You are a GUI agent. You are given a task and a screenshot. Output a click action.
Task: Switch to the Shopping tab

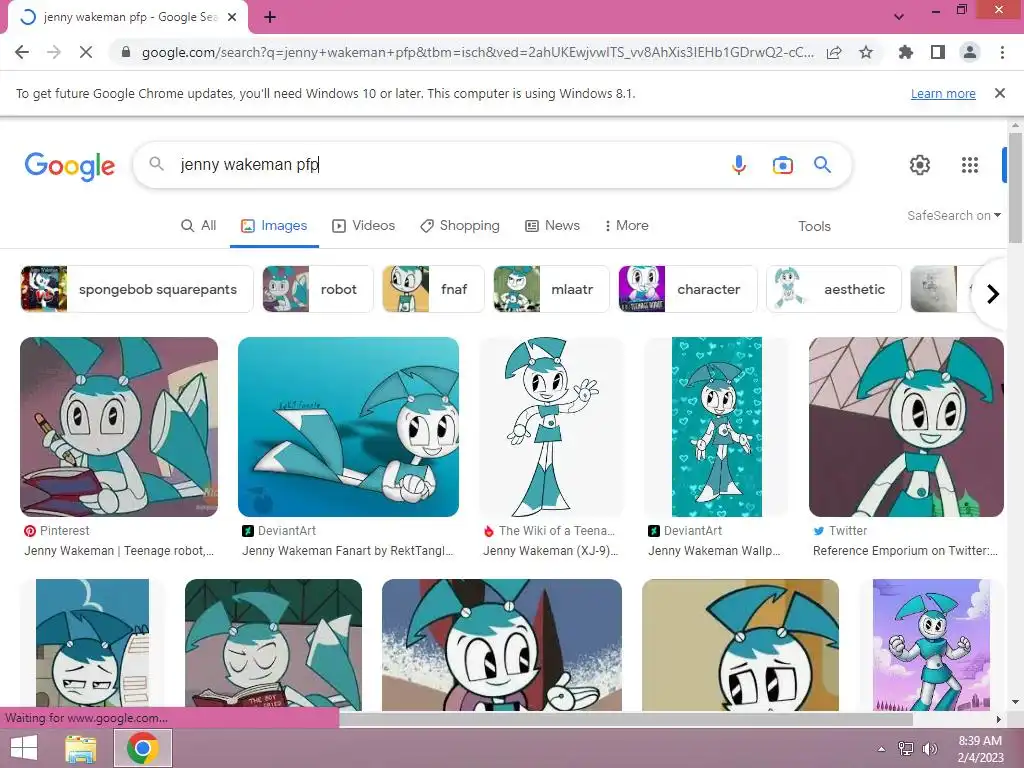[460, 225]
